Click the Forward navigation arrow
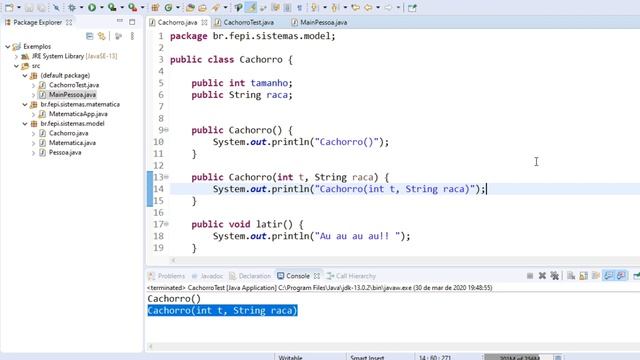Image resolution: width=640 pixels, height=360 pixels. coord(388,7)
